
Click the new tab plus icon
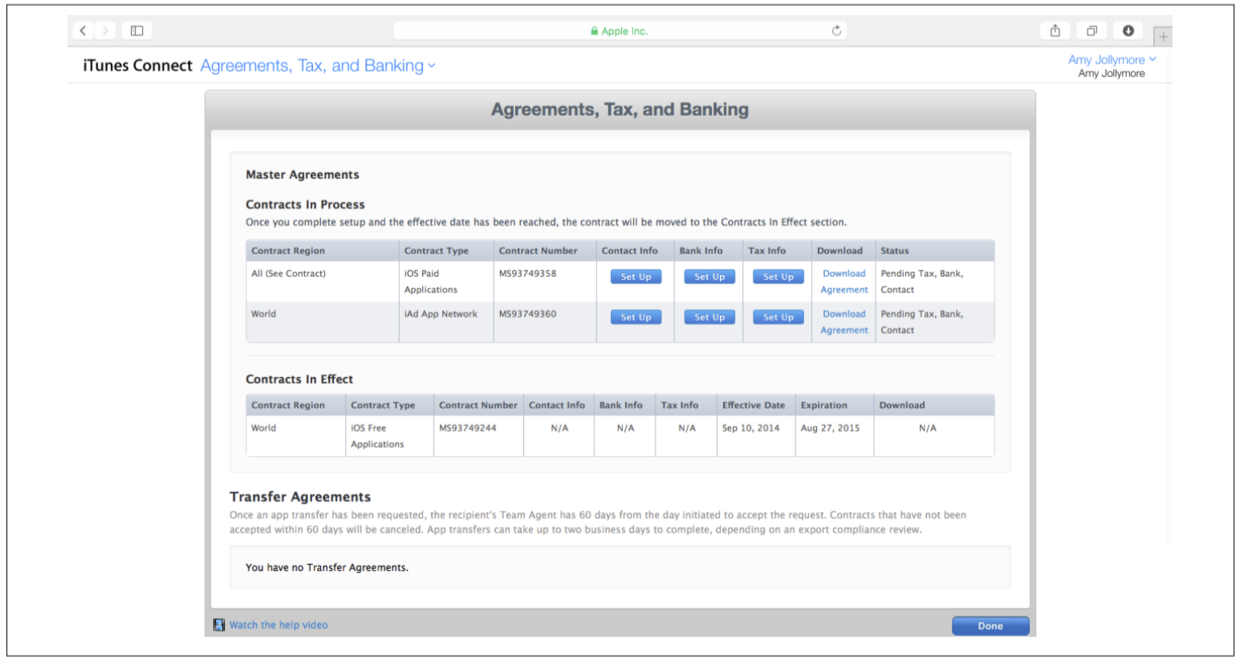coord(1162,37)
